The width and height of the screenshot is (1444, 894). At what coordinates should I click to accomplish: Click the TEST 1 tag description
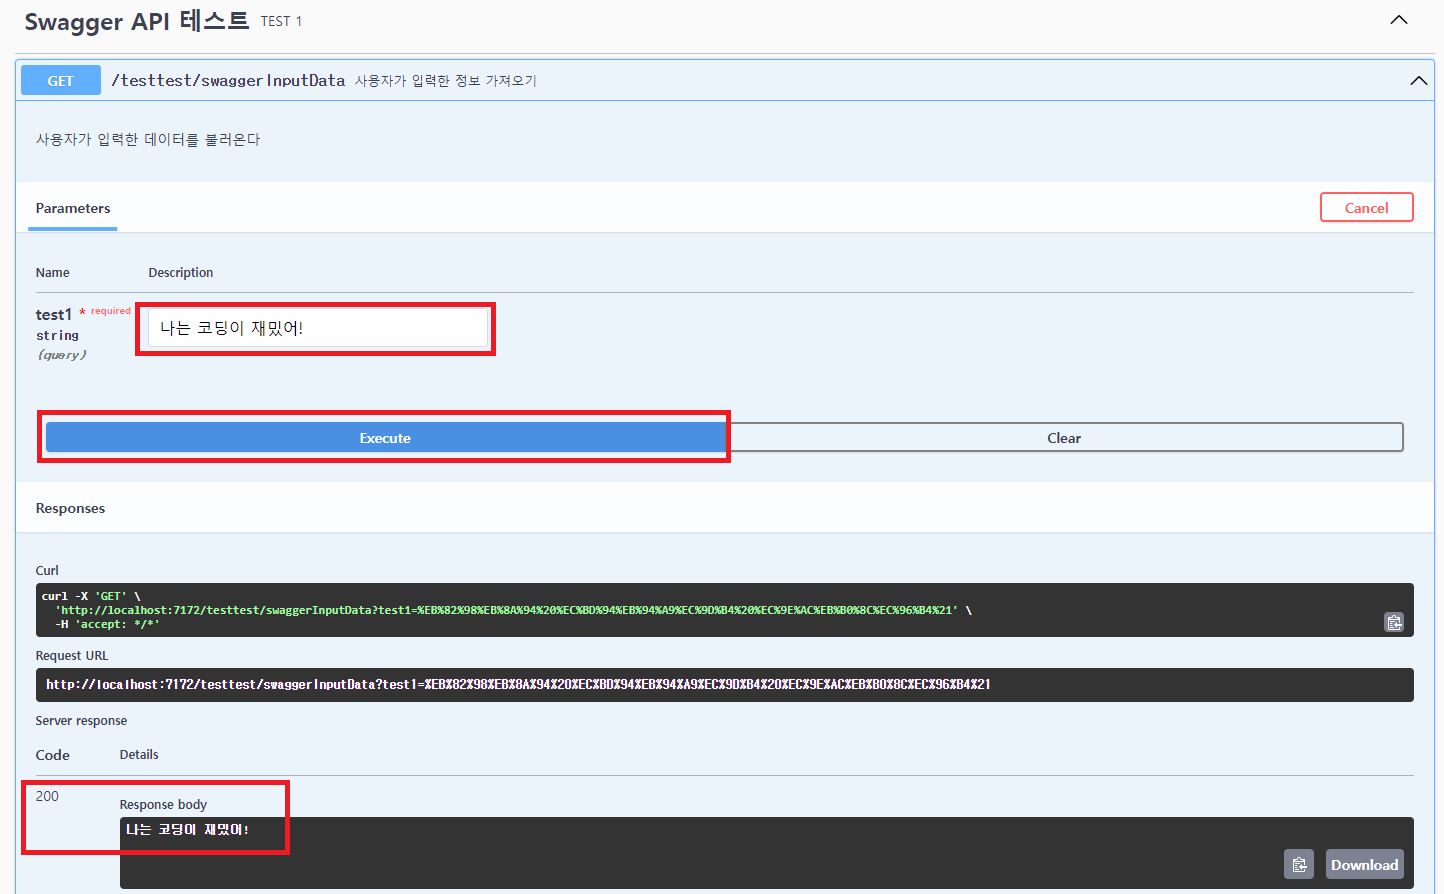click(x=281, y=21)
